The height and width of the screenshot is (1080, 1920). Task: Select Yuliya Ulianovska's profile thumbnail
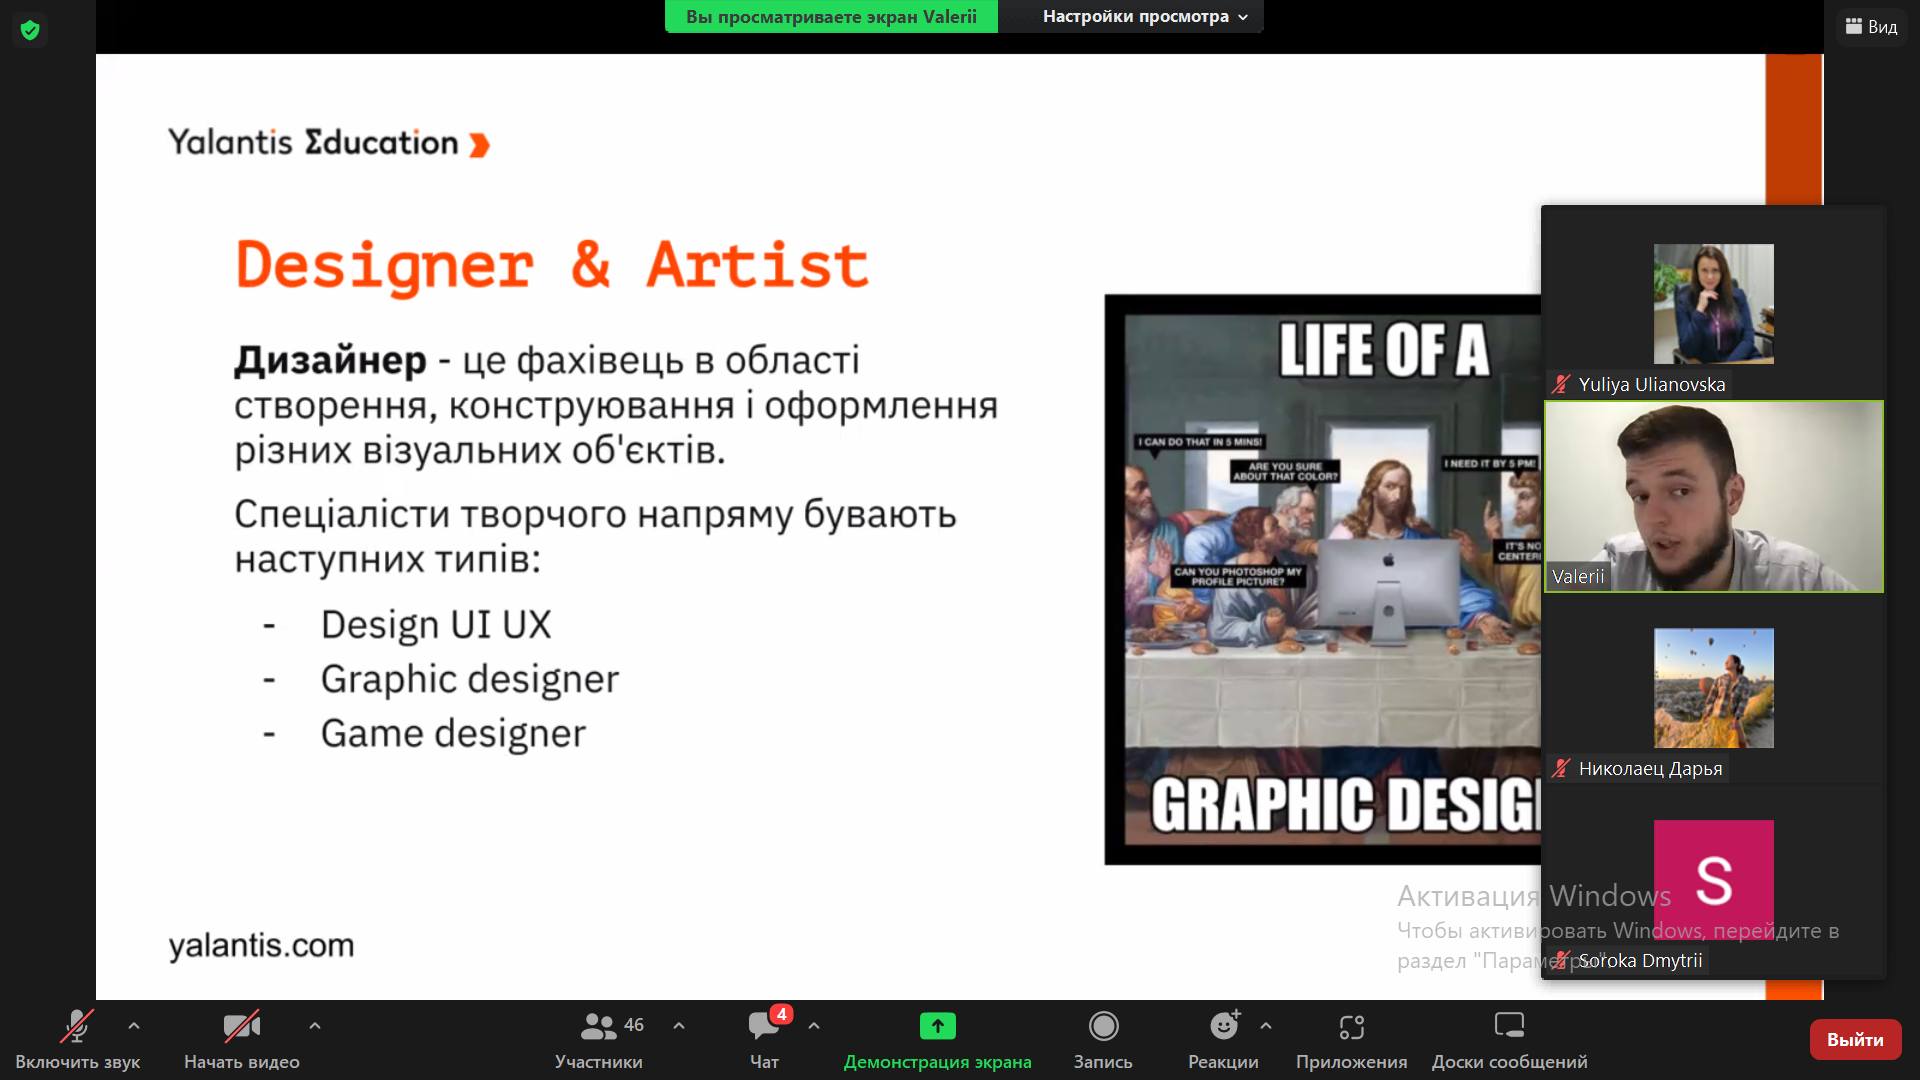point(1714,304)
